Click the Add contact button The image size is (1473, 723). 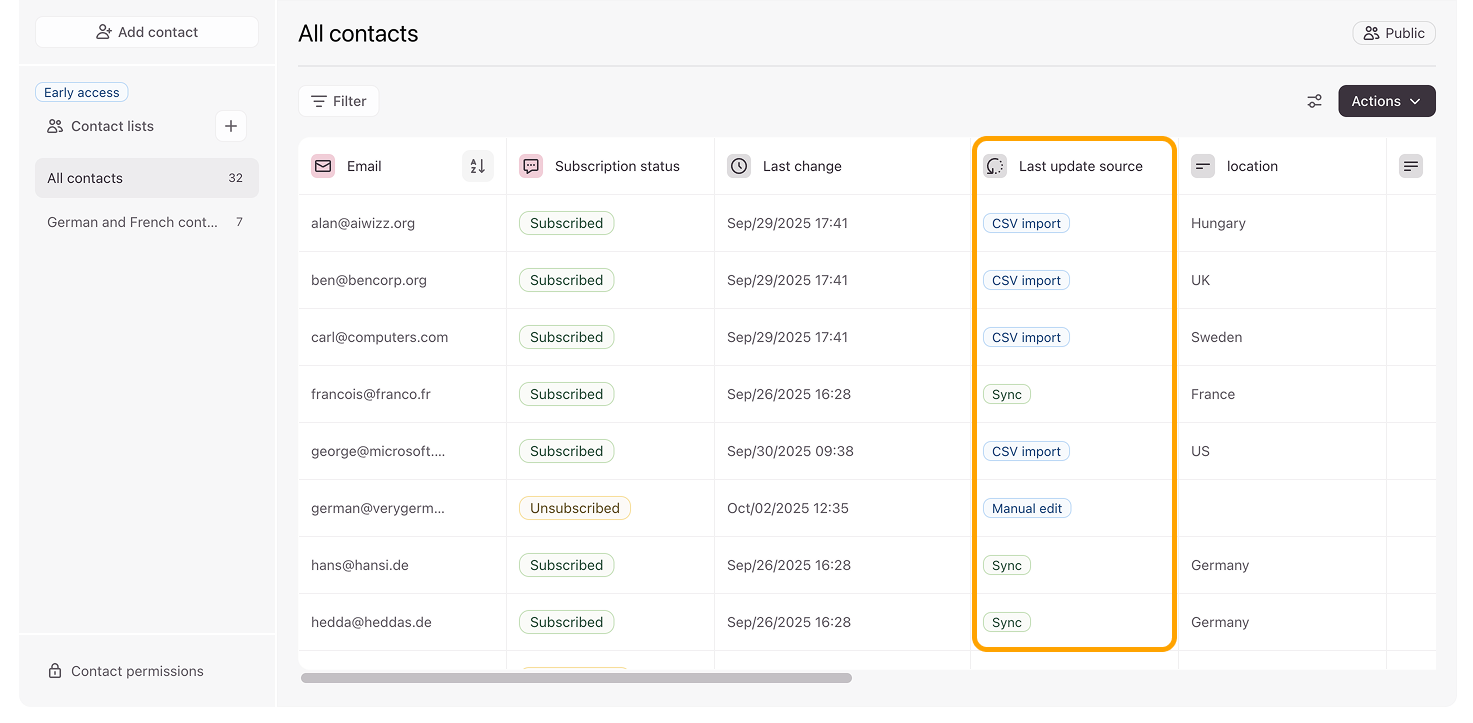point(147,32)
